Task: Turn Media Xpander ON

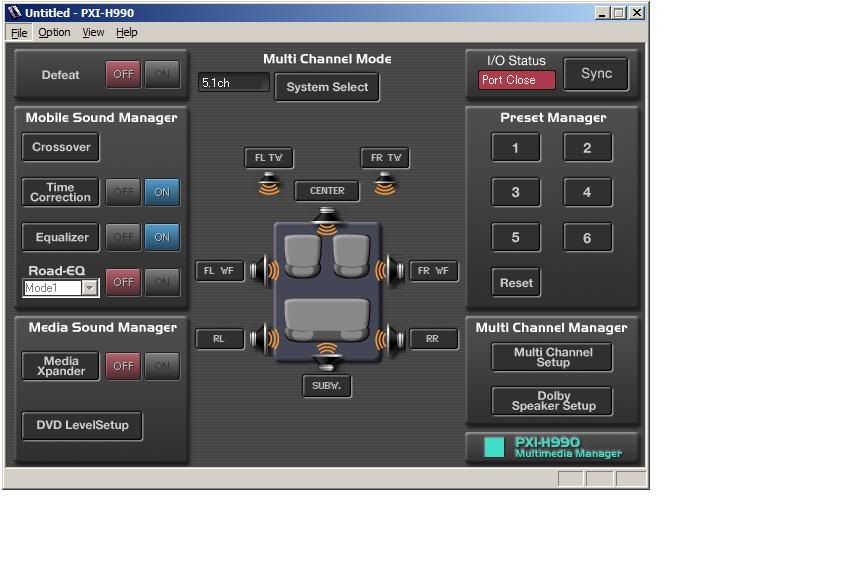Action: pyautogui.click(x=162, y=366)
